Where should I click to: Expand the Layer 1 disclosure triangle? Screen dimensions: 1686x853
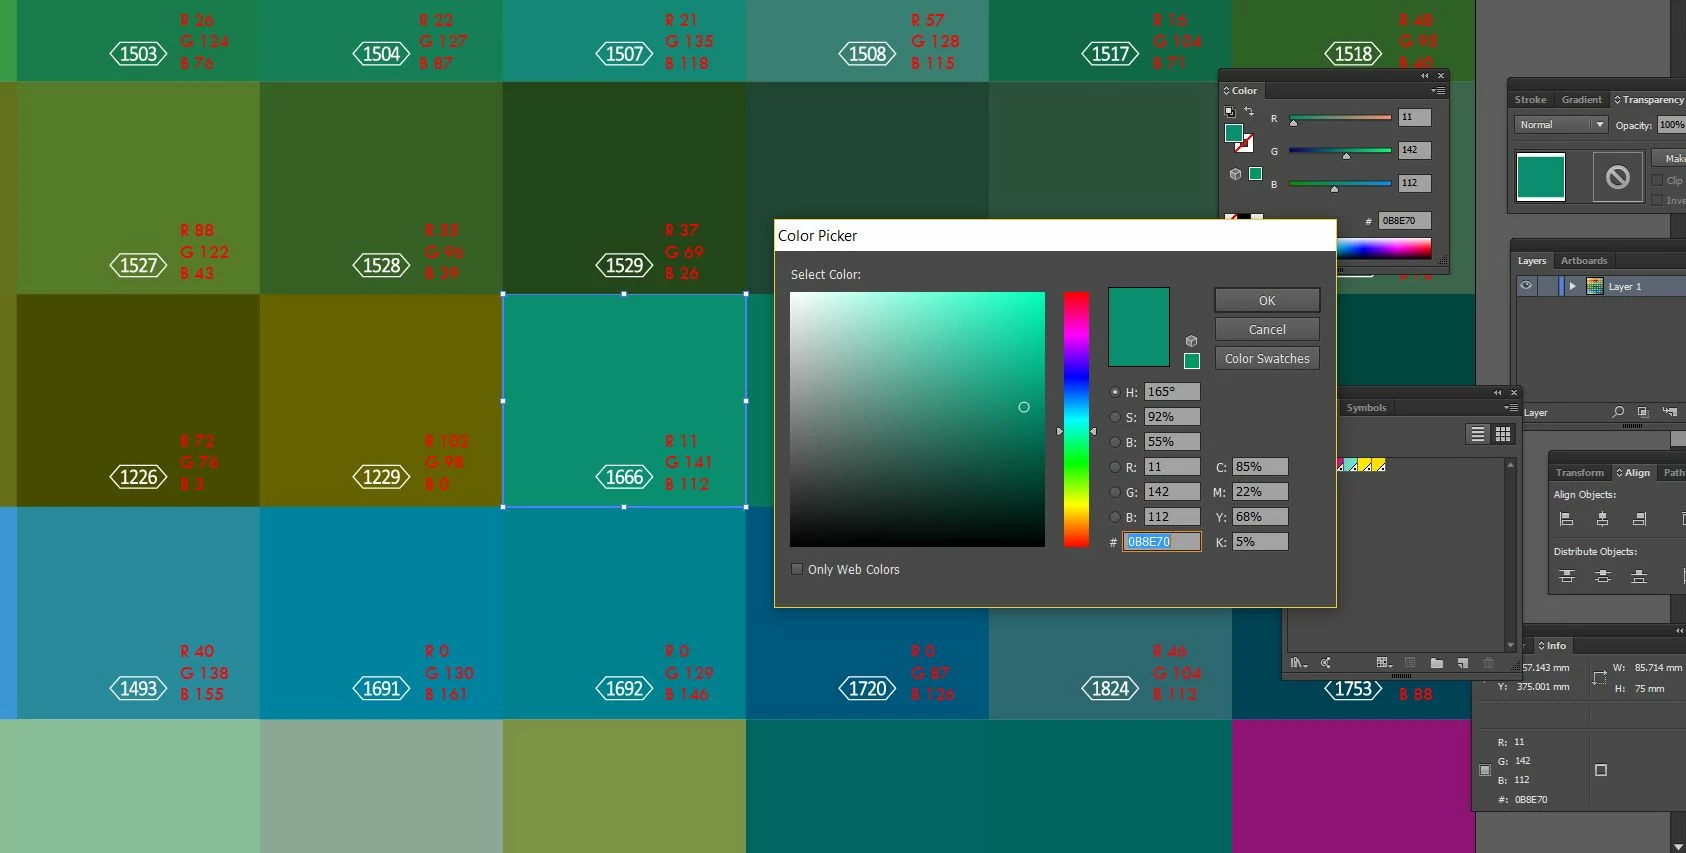1572,286
